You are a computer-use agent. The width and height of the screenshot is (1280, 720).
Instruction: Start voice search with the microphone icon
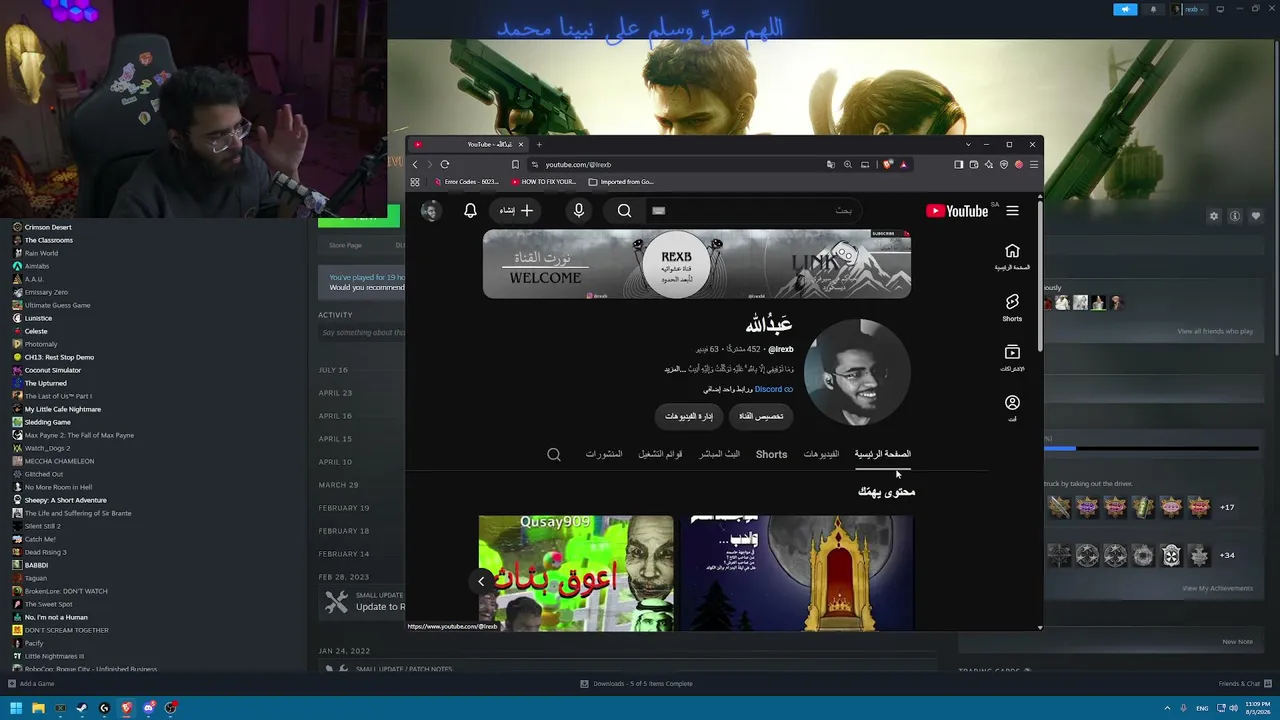click(578, 211)
